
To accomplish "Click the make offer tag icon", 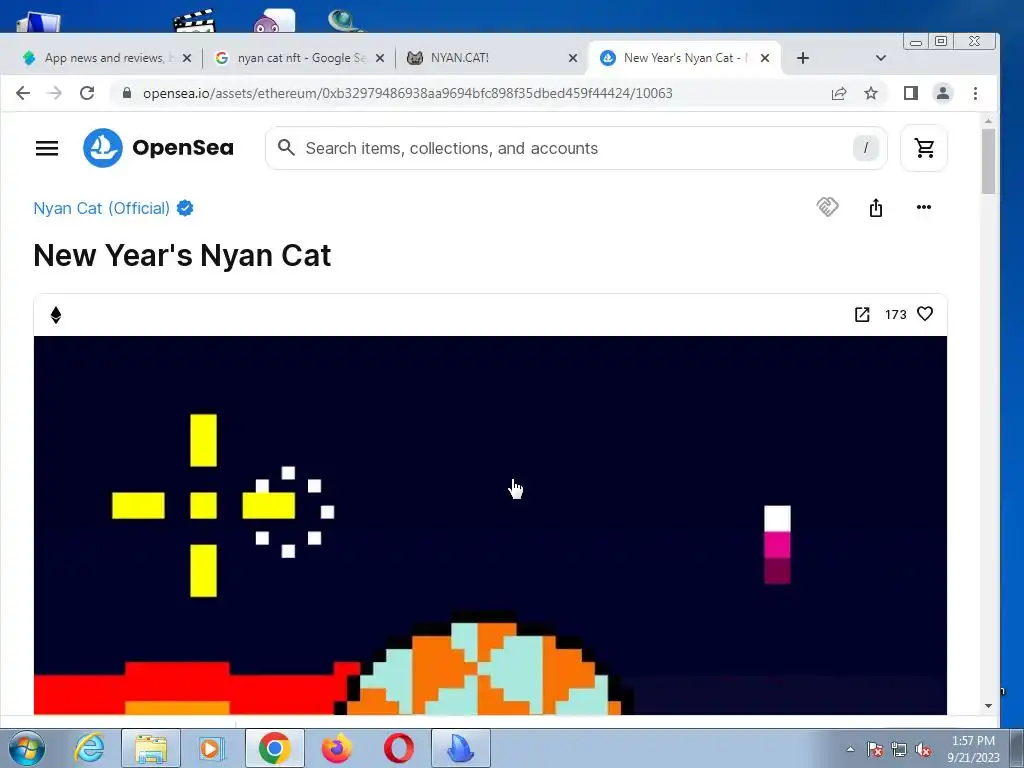I will click(x=827, y=207).
